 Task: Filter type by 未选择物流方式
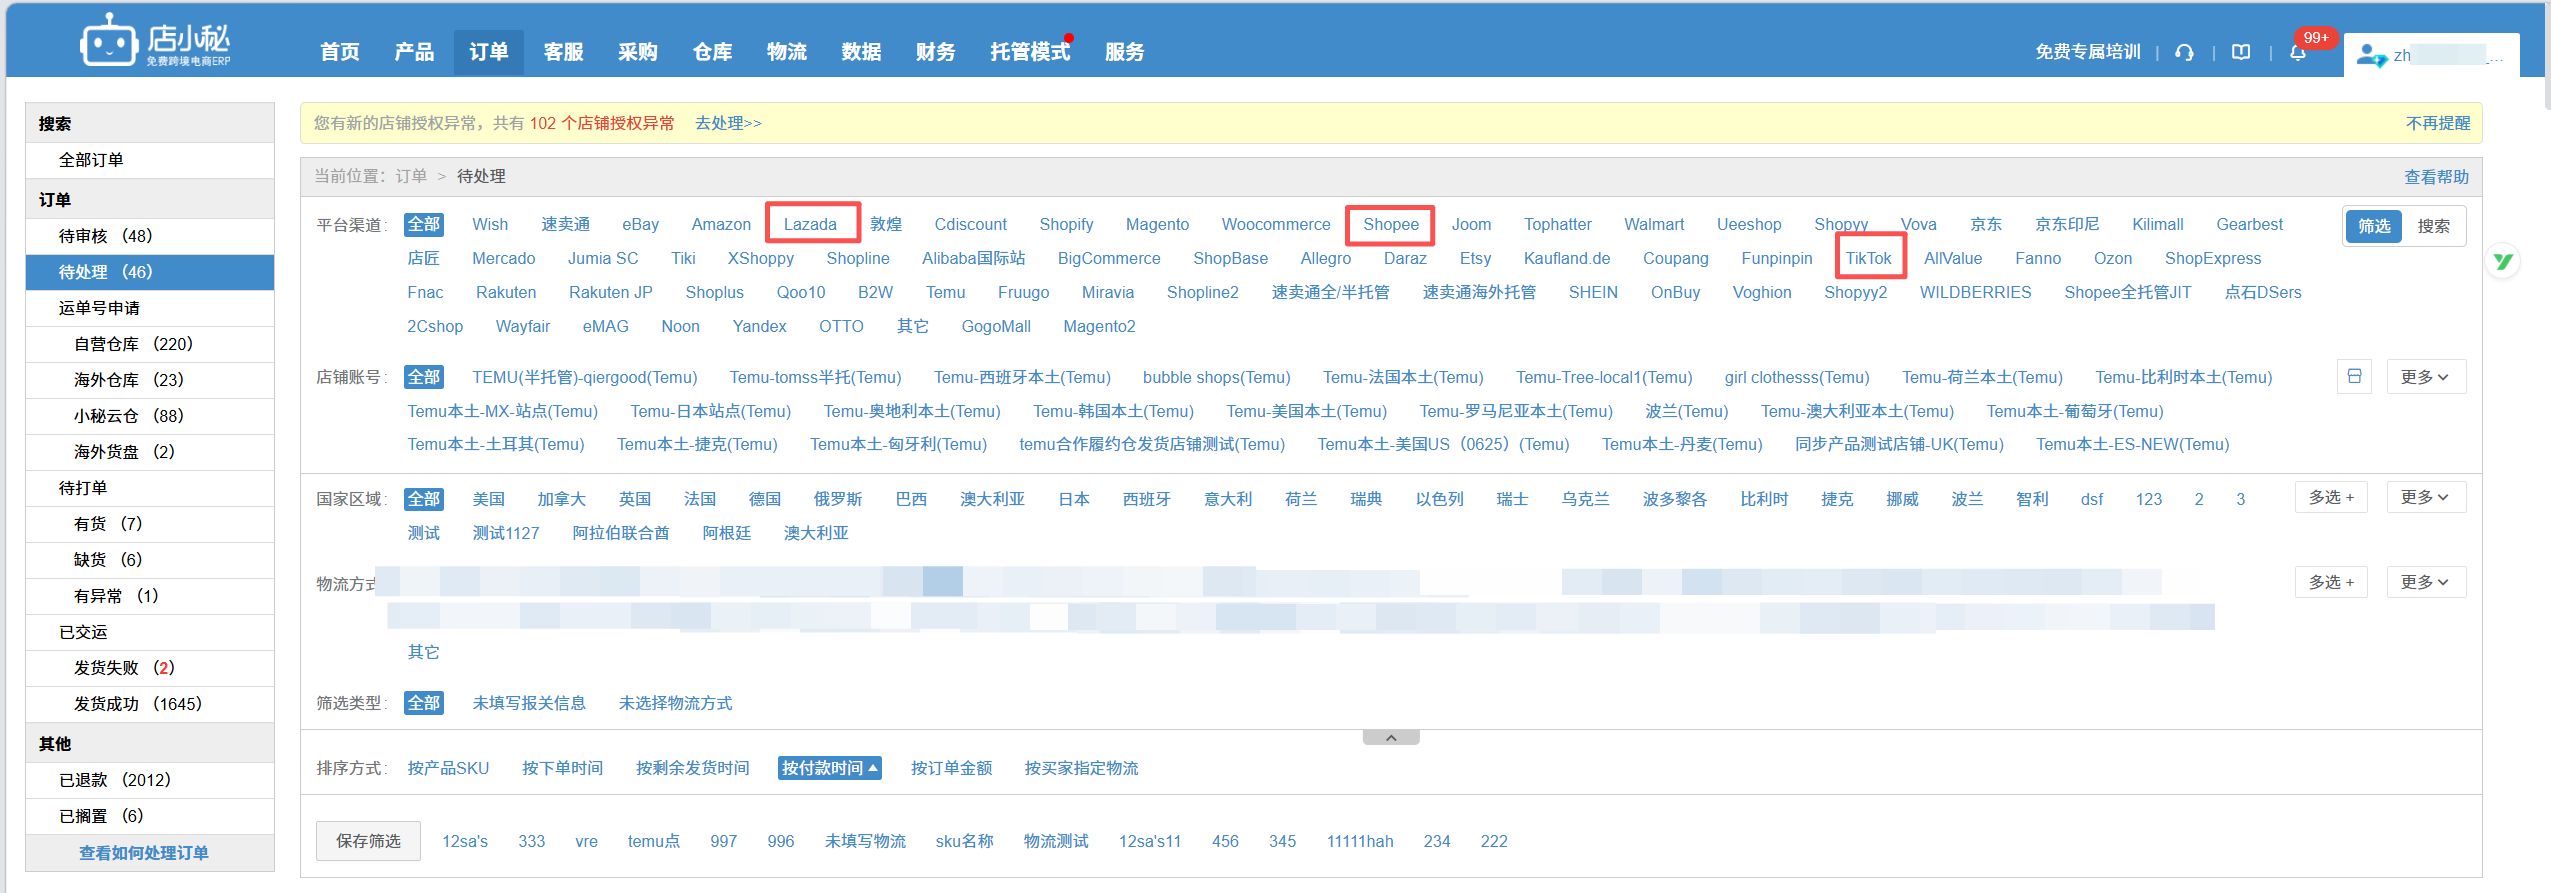click(x=676, y=703)
